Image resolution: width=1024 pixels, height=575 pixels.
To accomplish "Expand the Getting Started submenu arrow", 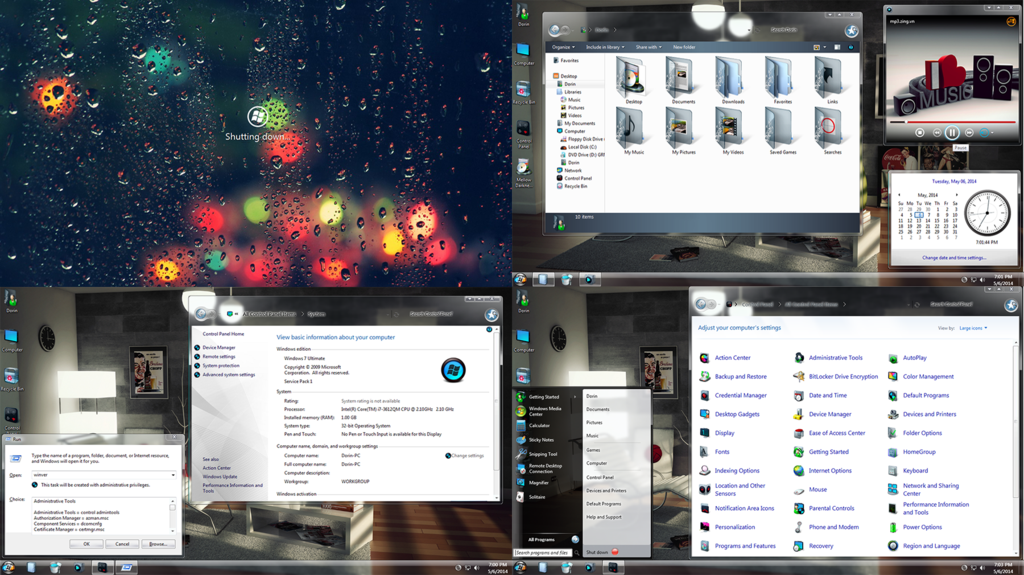I will (x=575, y=397).
